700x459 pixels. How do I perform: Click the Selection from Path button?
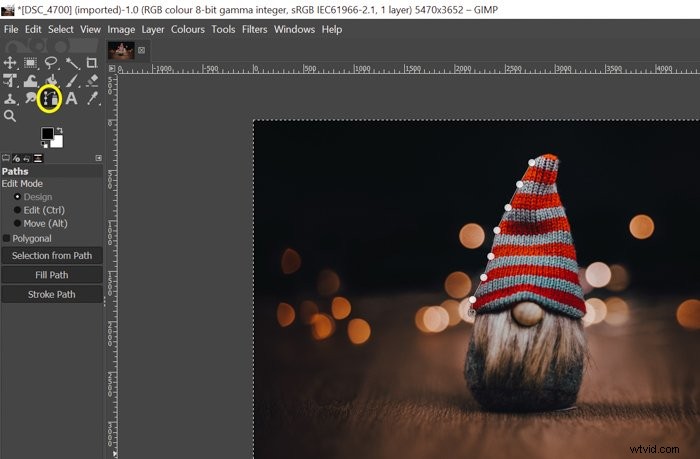point(52,256)
